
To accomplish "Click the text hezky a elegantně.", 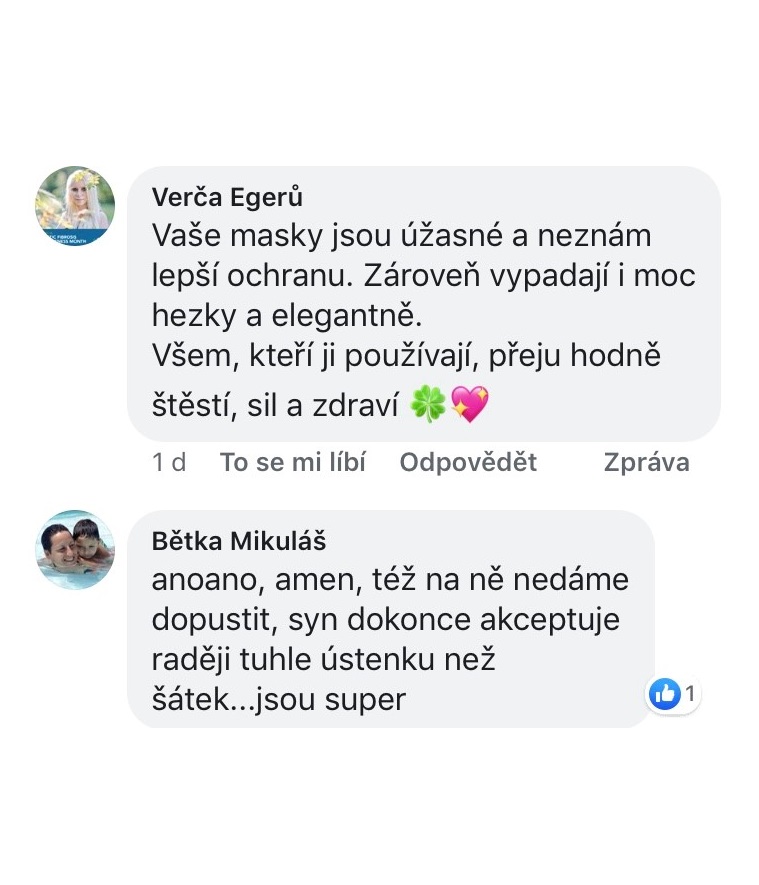I will [287, 315].
